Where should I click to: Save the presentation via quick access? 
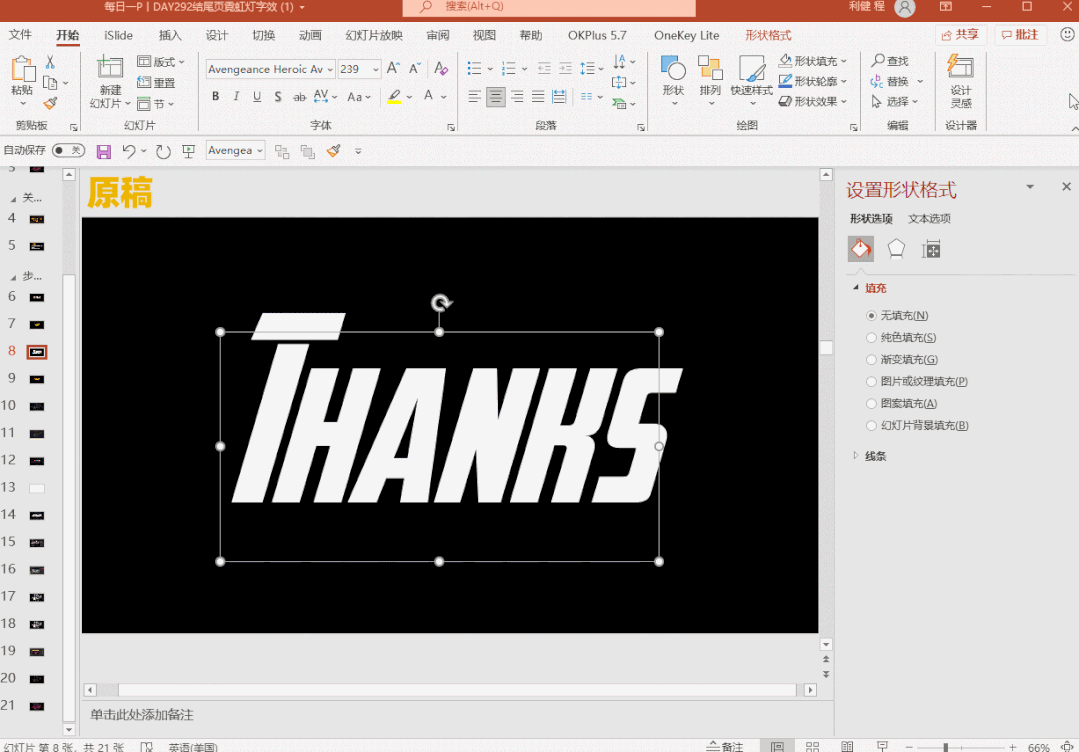[103, 151]
